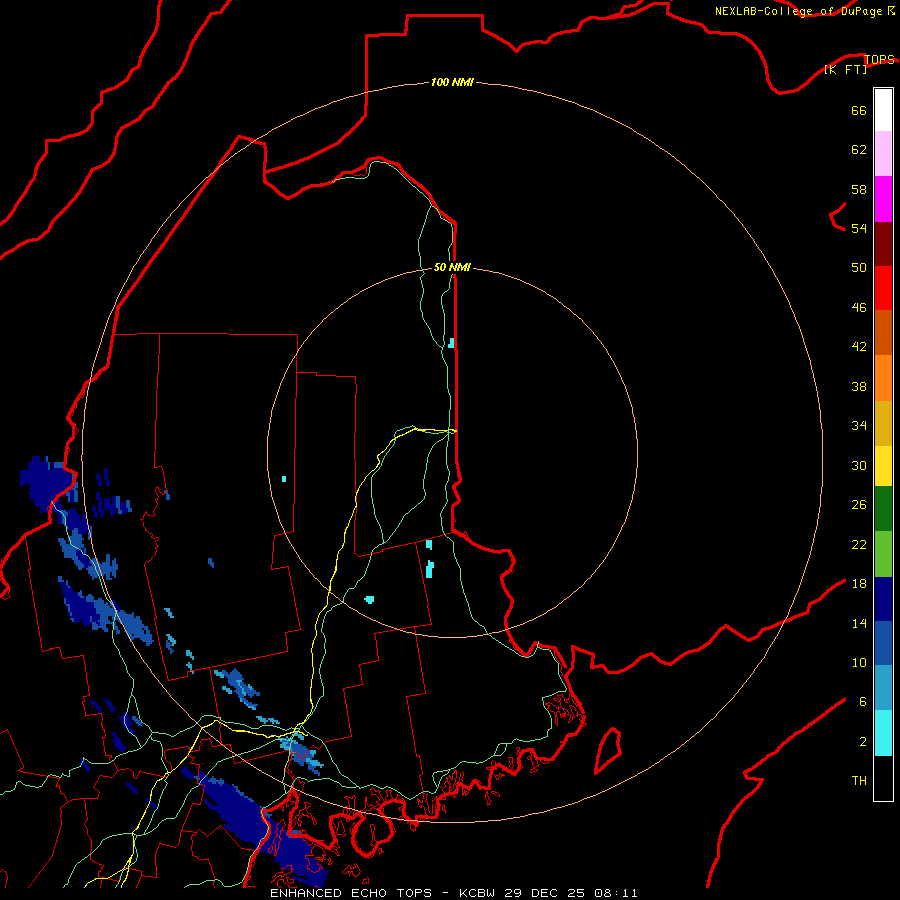This screenshot has width=900, height=900.
Task: Click the legend value 66
Action: [859, 111]
